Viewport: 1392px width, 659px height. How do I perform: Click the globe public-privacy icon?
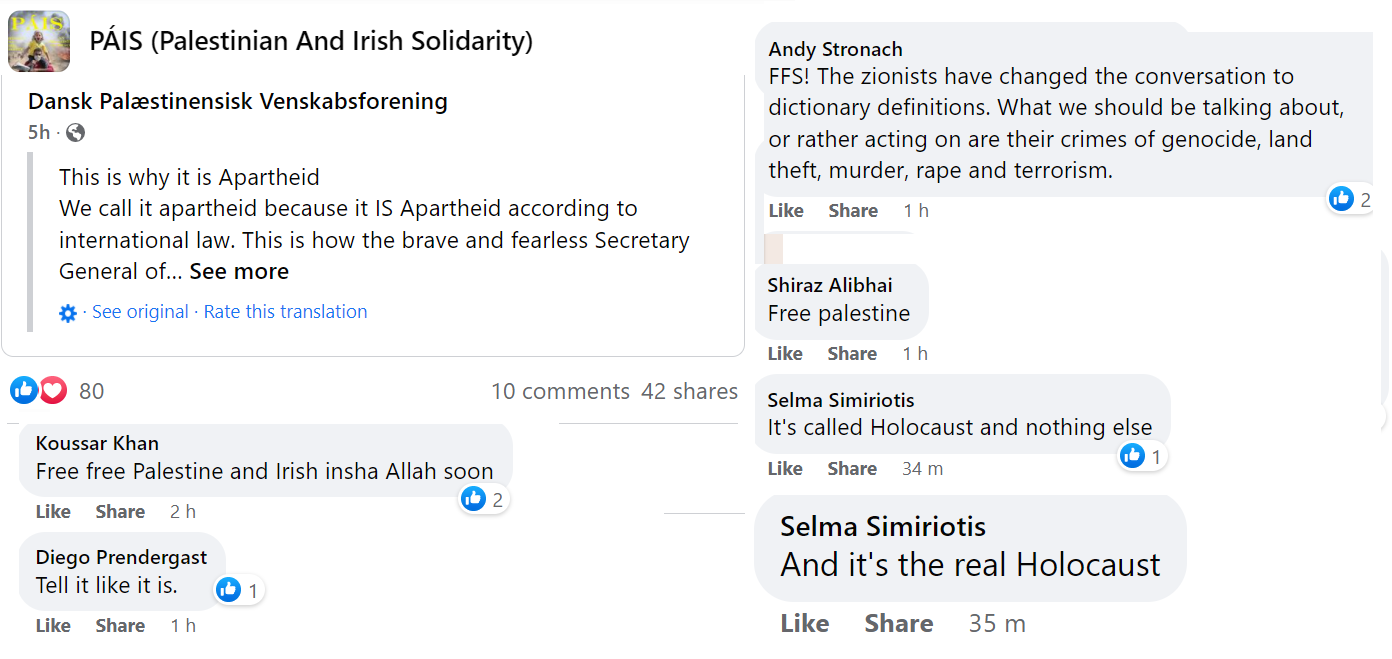(x=75, y=133)
